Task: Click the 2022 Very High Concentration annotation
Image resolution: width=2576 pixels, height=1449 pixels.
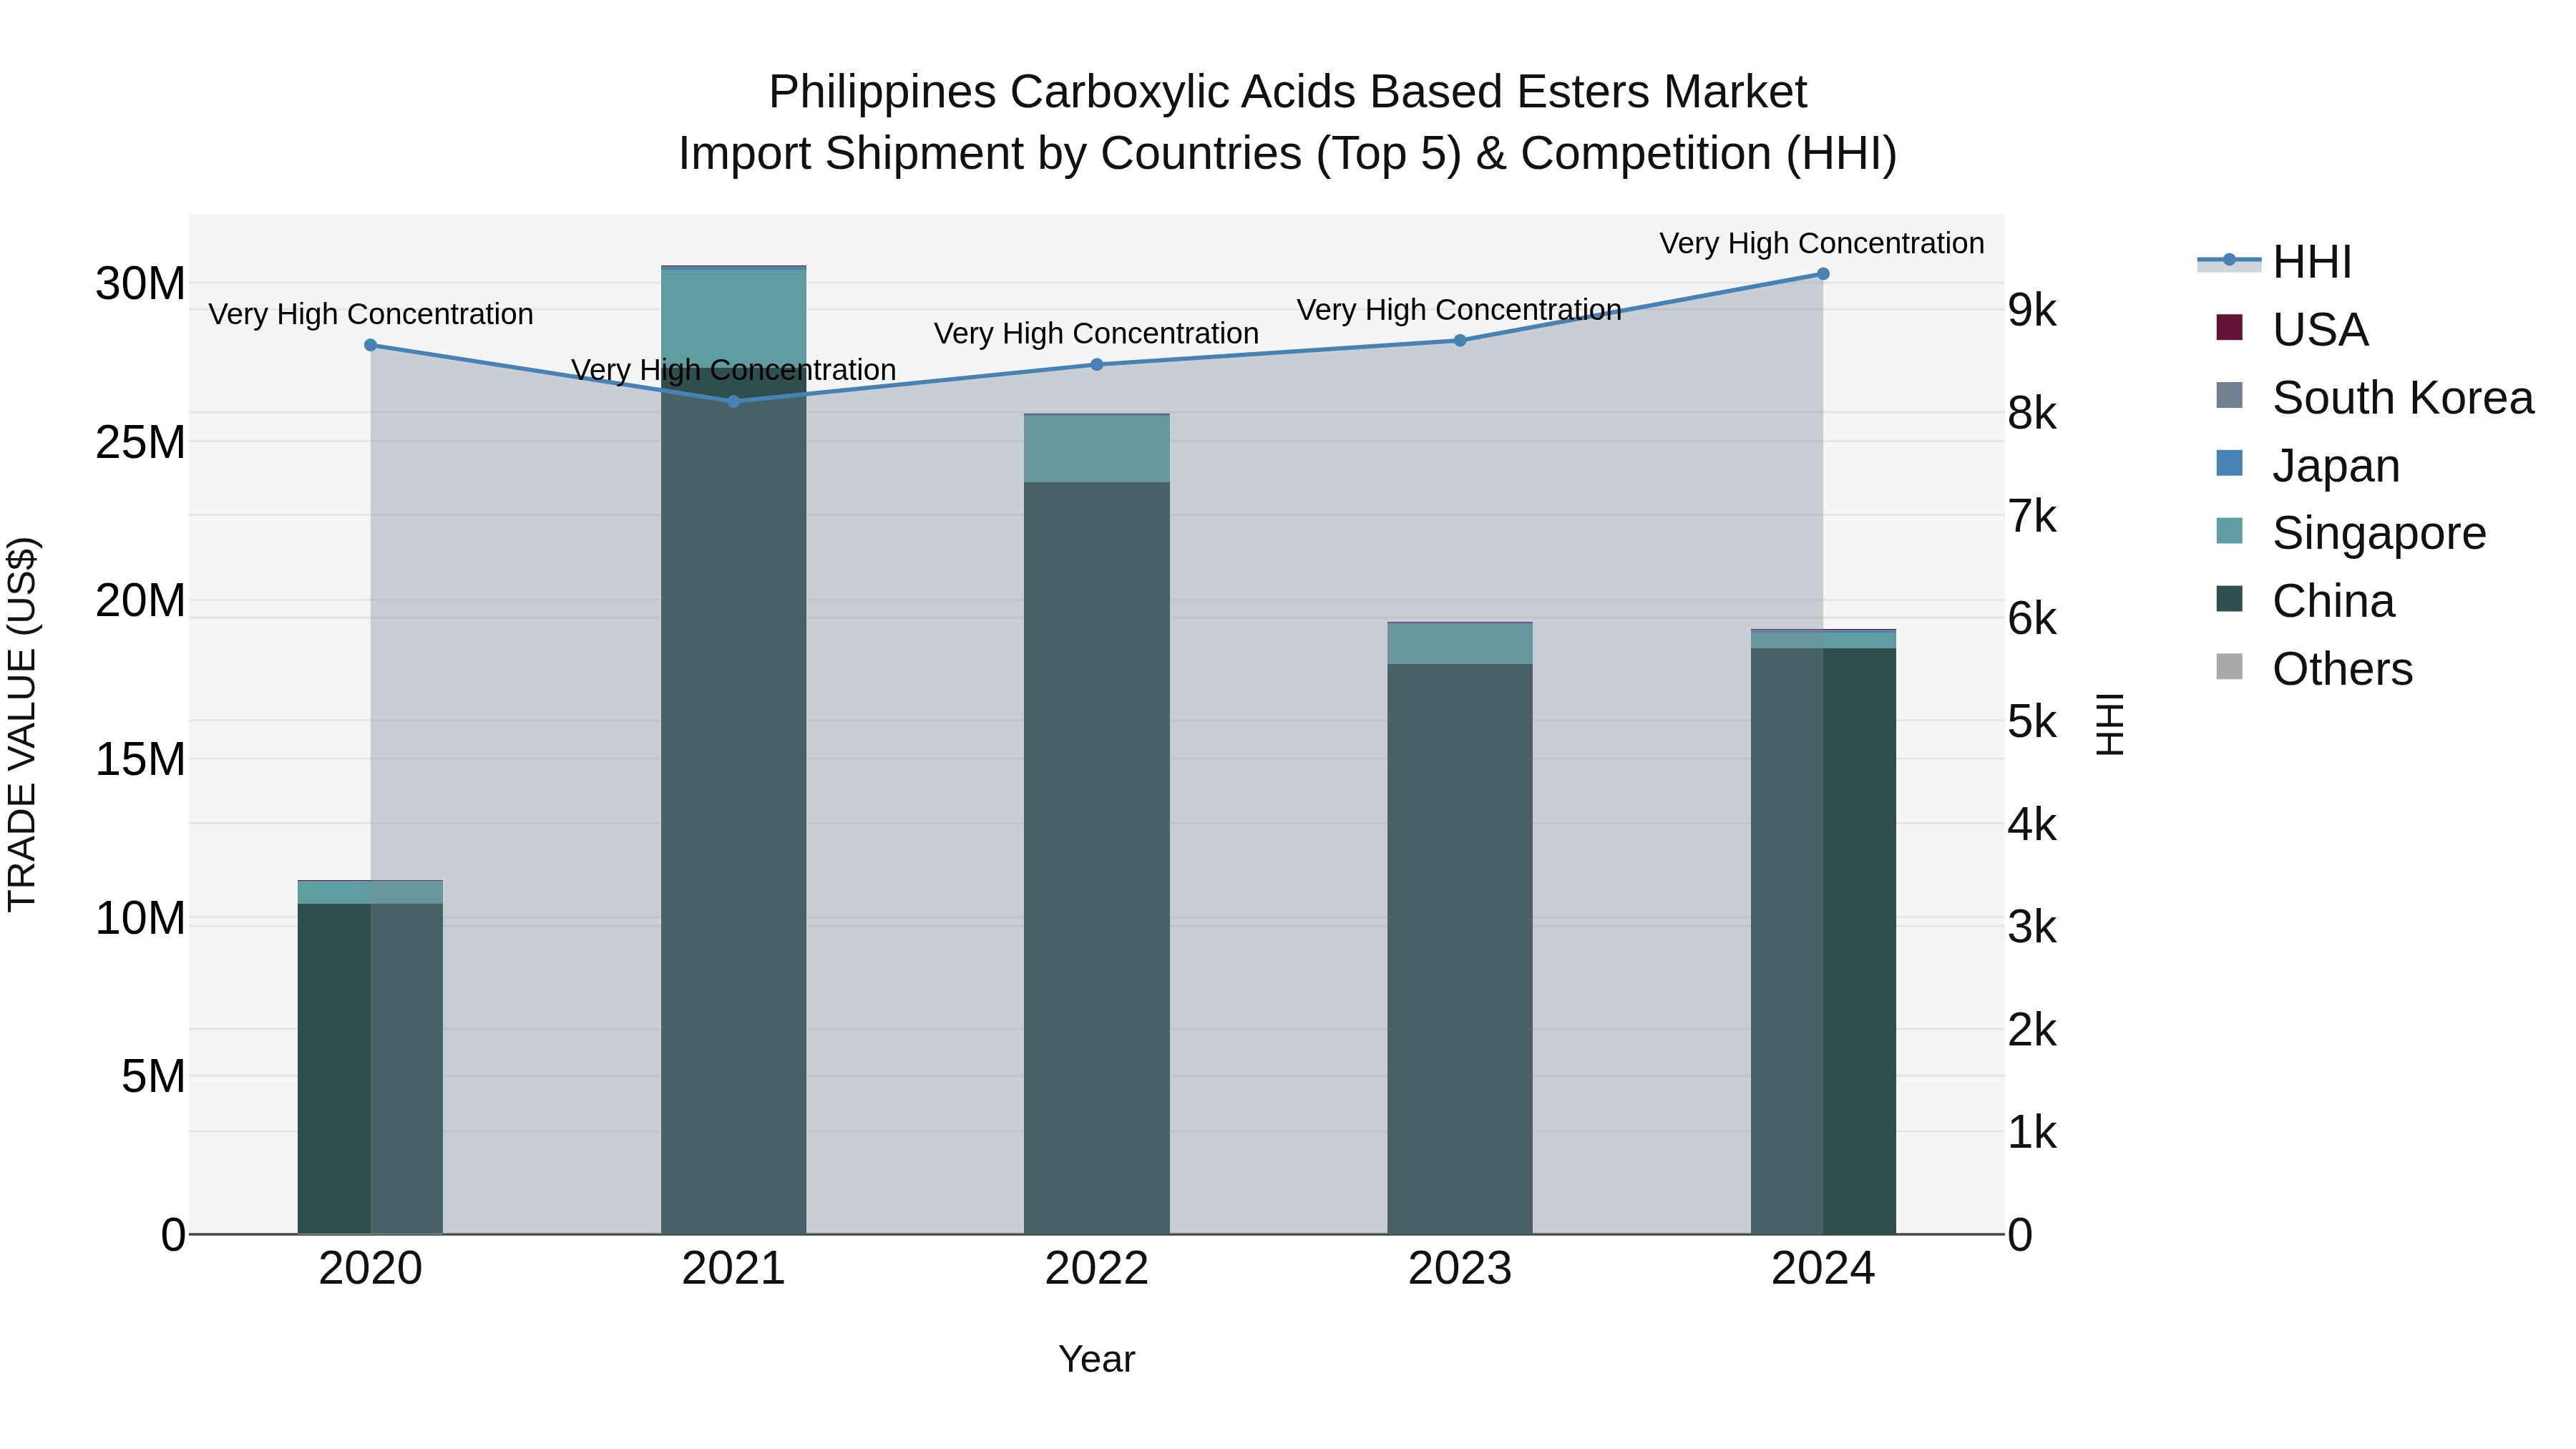Action: click(x=1096, y=333)
